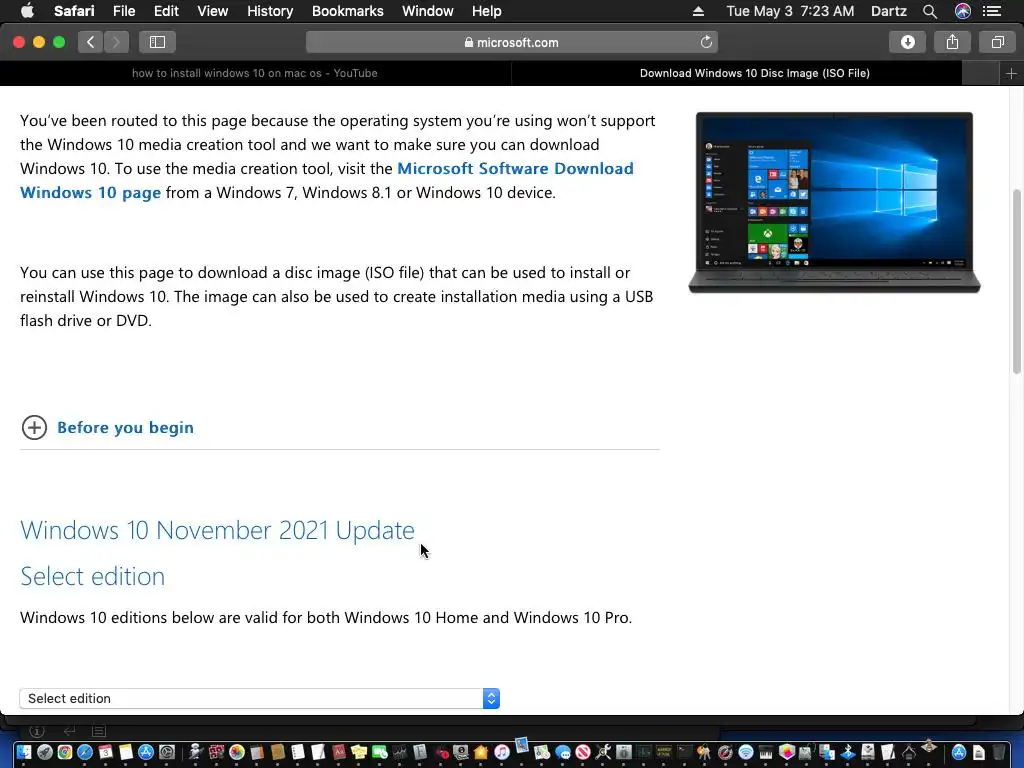Open the Help menu
This screenshot has width=1024, height=768.
click(487, 11)
